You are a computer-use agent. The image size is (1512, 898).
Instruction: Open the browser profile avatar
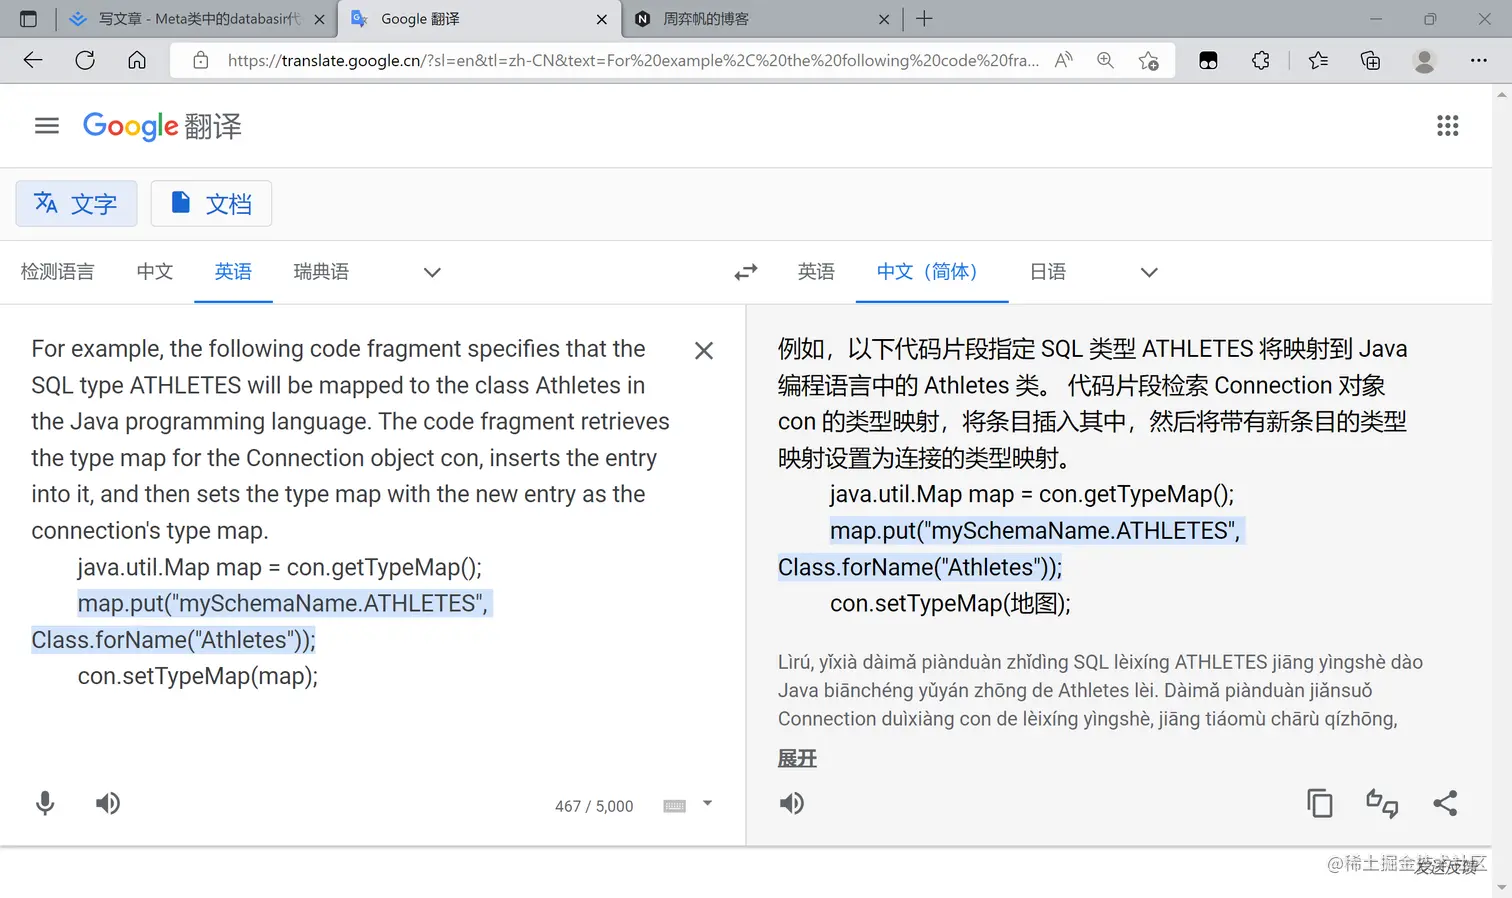(x=1424, y=60)
